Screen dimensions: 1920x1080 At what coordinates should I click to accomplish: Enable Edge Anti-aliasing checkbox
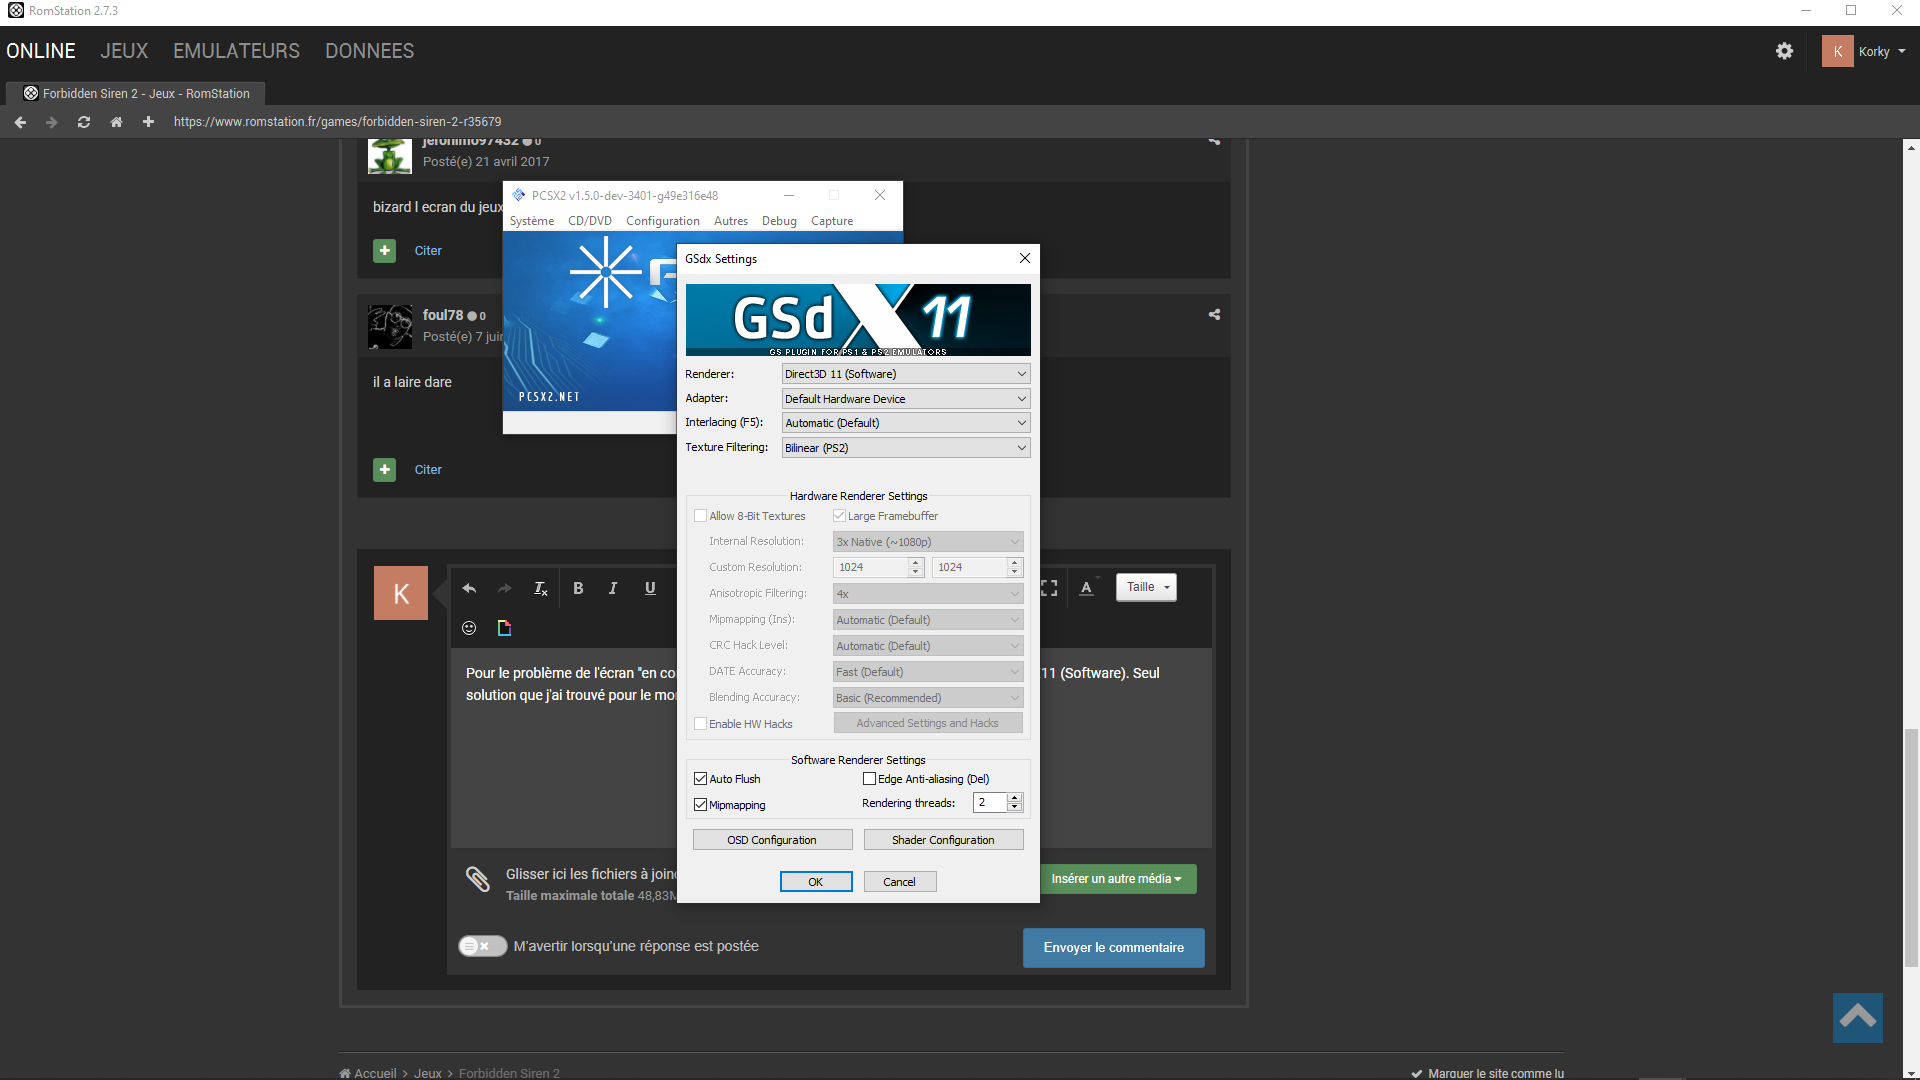869,779
